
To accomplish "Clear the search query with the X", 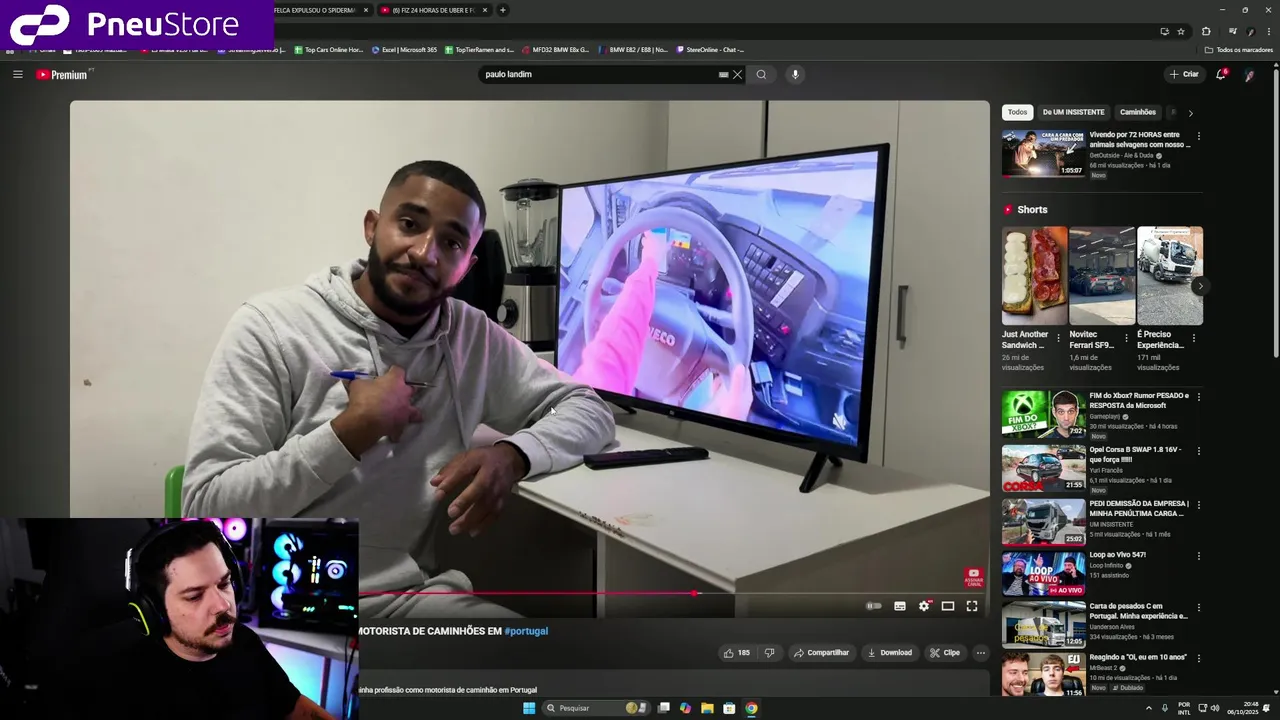I will click(x=737, y=74).
